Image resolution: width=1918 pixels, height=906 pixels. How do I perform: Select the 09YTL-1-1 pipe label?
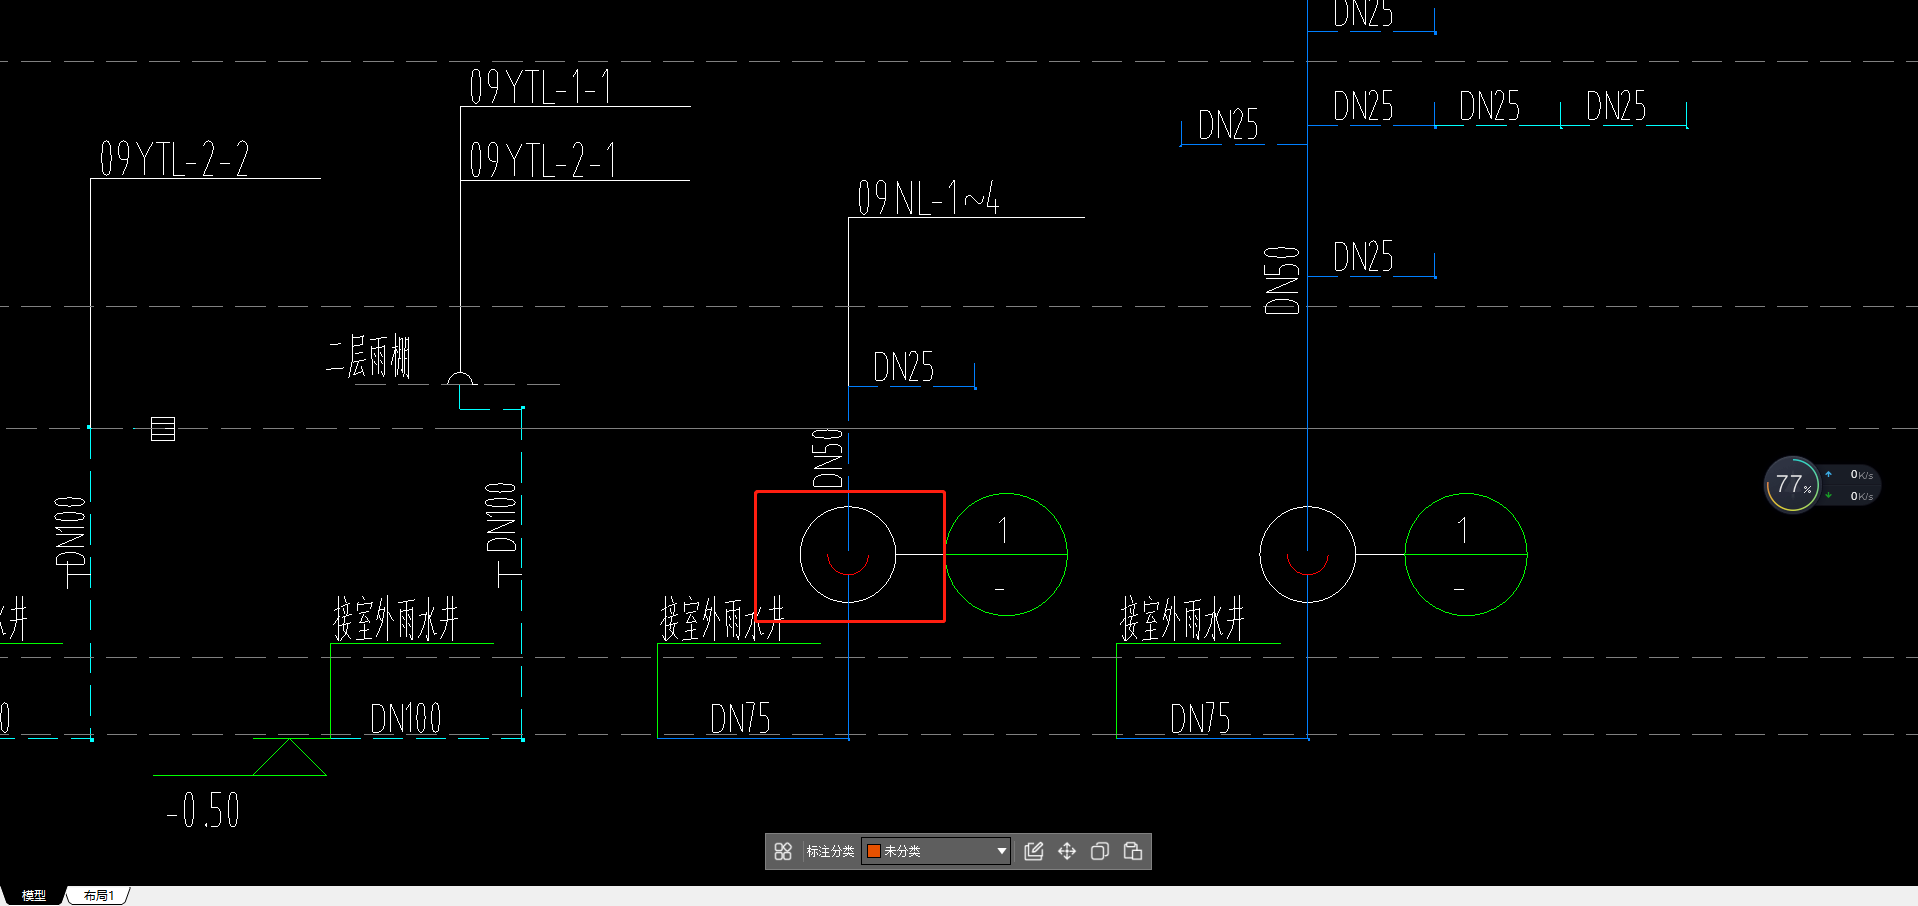tap(540, 87)
